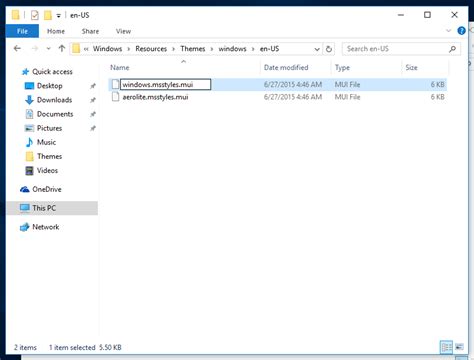
Task: Click the MUI File type of aerolite.msstyles.mui
Action: (x=347, y=97)
